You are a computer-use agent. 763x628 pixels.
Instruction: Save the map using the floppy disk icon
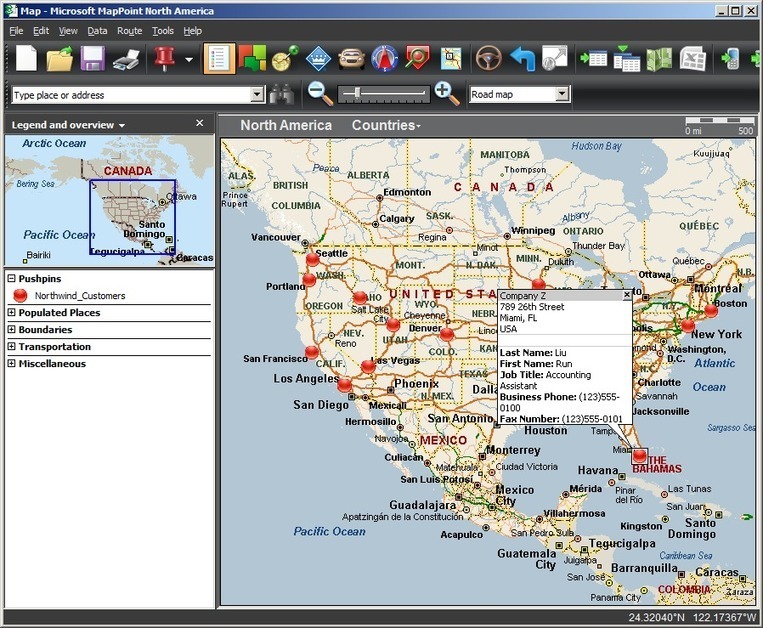pyautogui.click(x=93, y=59)
